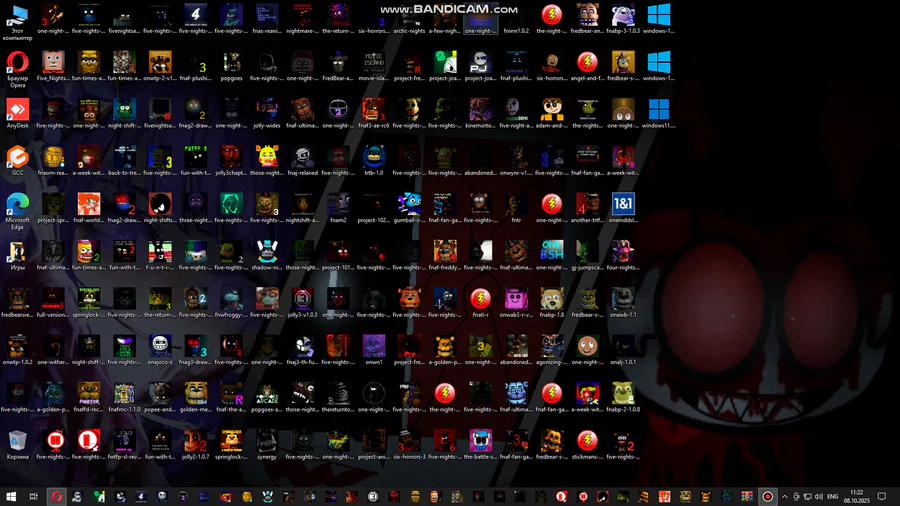Show hidden system tray icons
Image resolution: width=900 pixels, height=506 pixels.
(785, 496)
